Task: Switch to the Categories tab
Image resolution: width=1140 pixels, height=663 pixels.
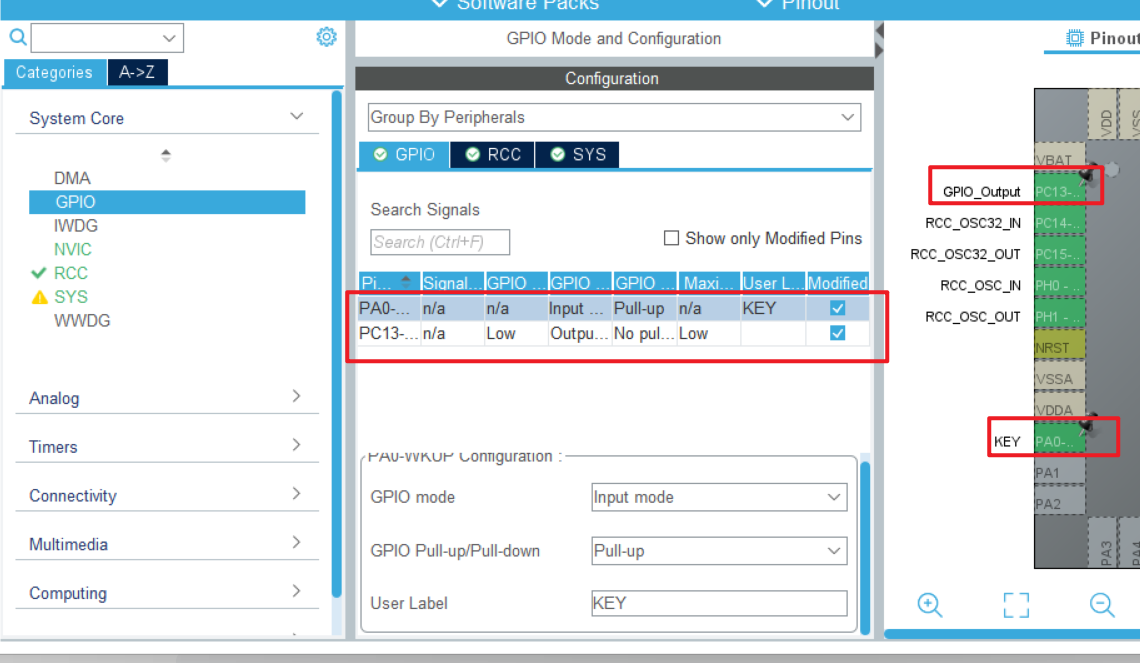Action: click(55, 73)
